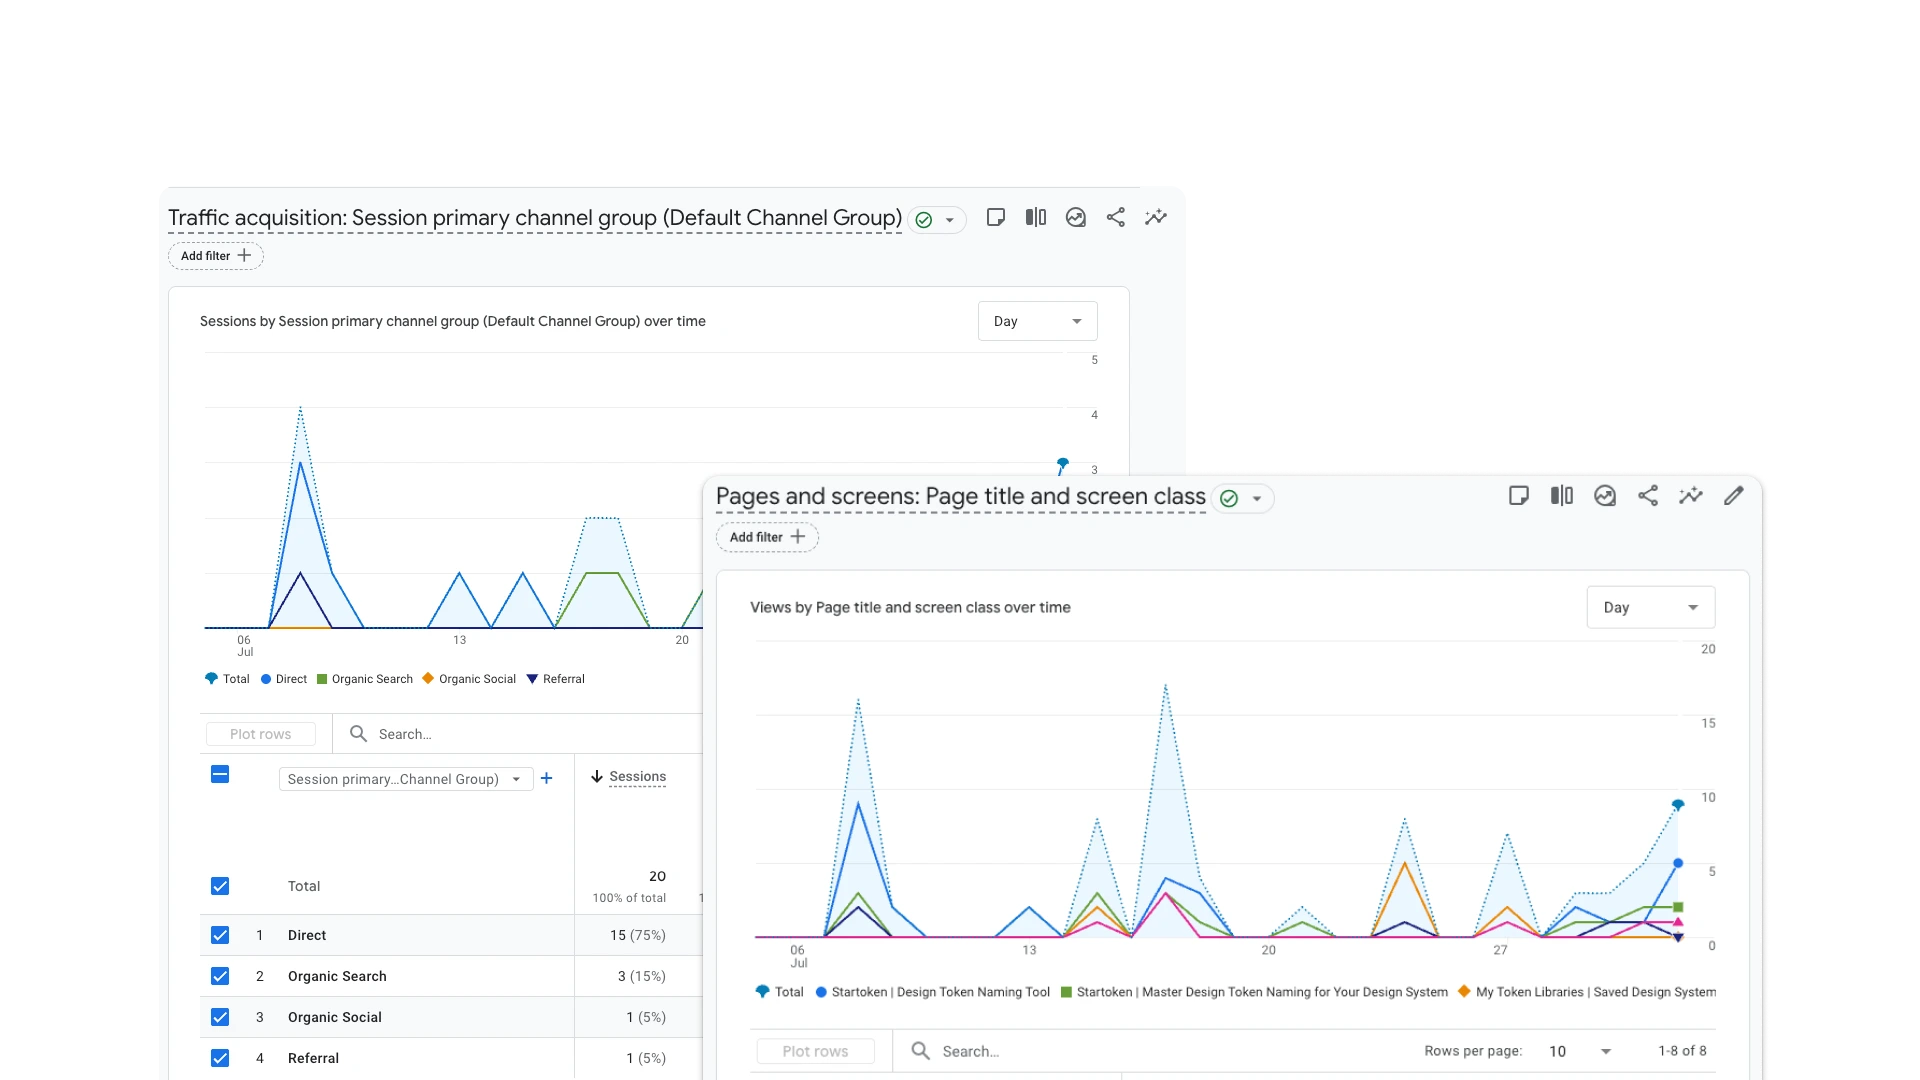
Task: Click Add filter in Pages and screens
Action: 767,537
